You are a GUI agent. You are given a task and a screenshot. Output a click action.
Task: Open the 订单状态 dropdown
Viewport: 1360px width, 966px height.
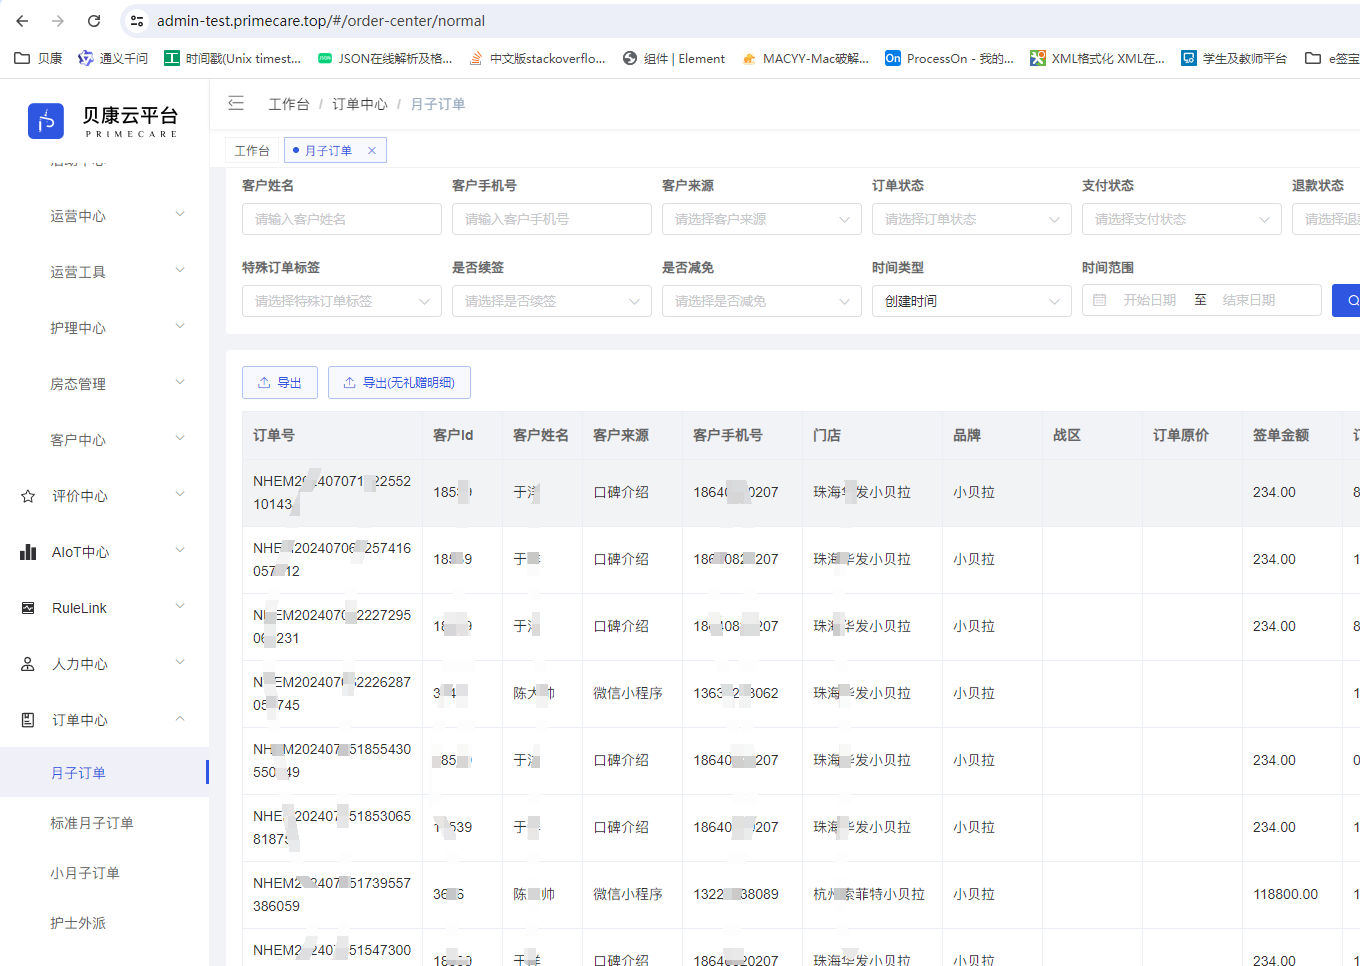tap(971, 219)
